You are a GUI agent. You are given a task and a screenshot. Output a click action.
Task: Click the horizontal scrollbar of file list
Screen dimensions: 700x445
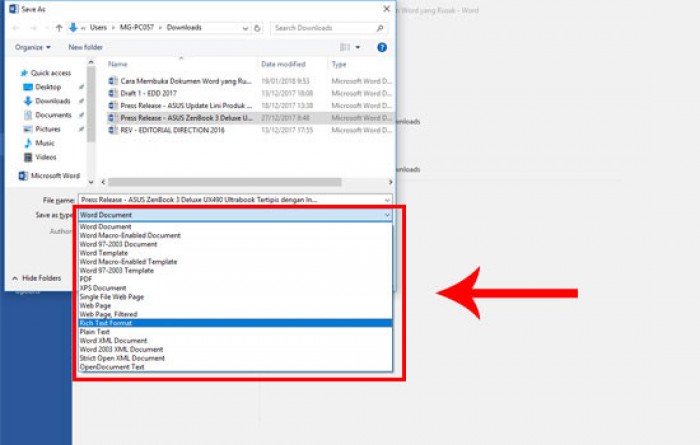225,182
